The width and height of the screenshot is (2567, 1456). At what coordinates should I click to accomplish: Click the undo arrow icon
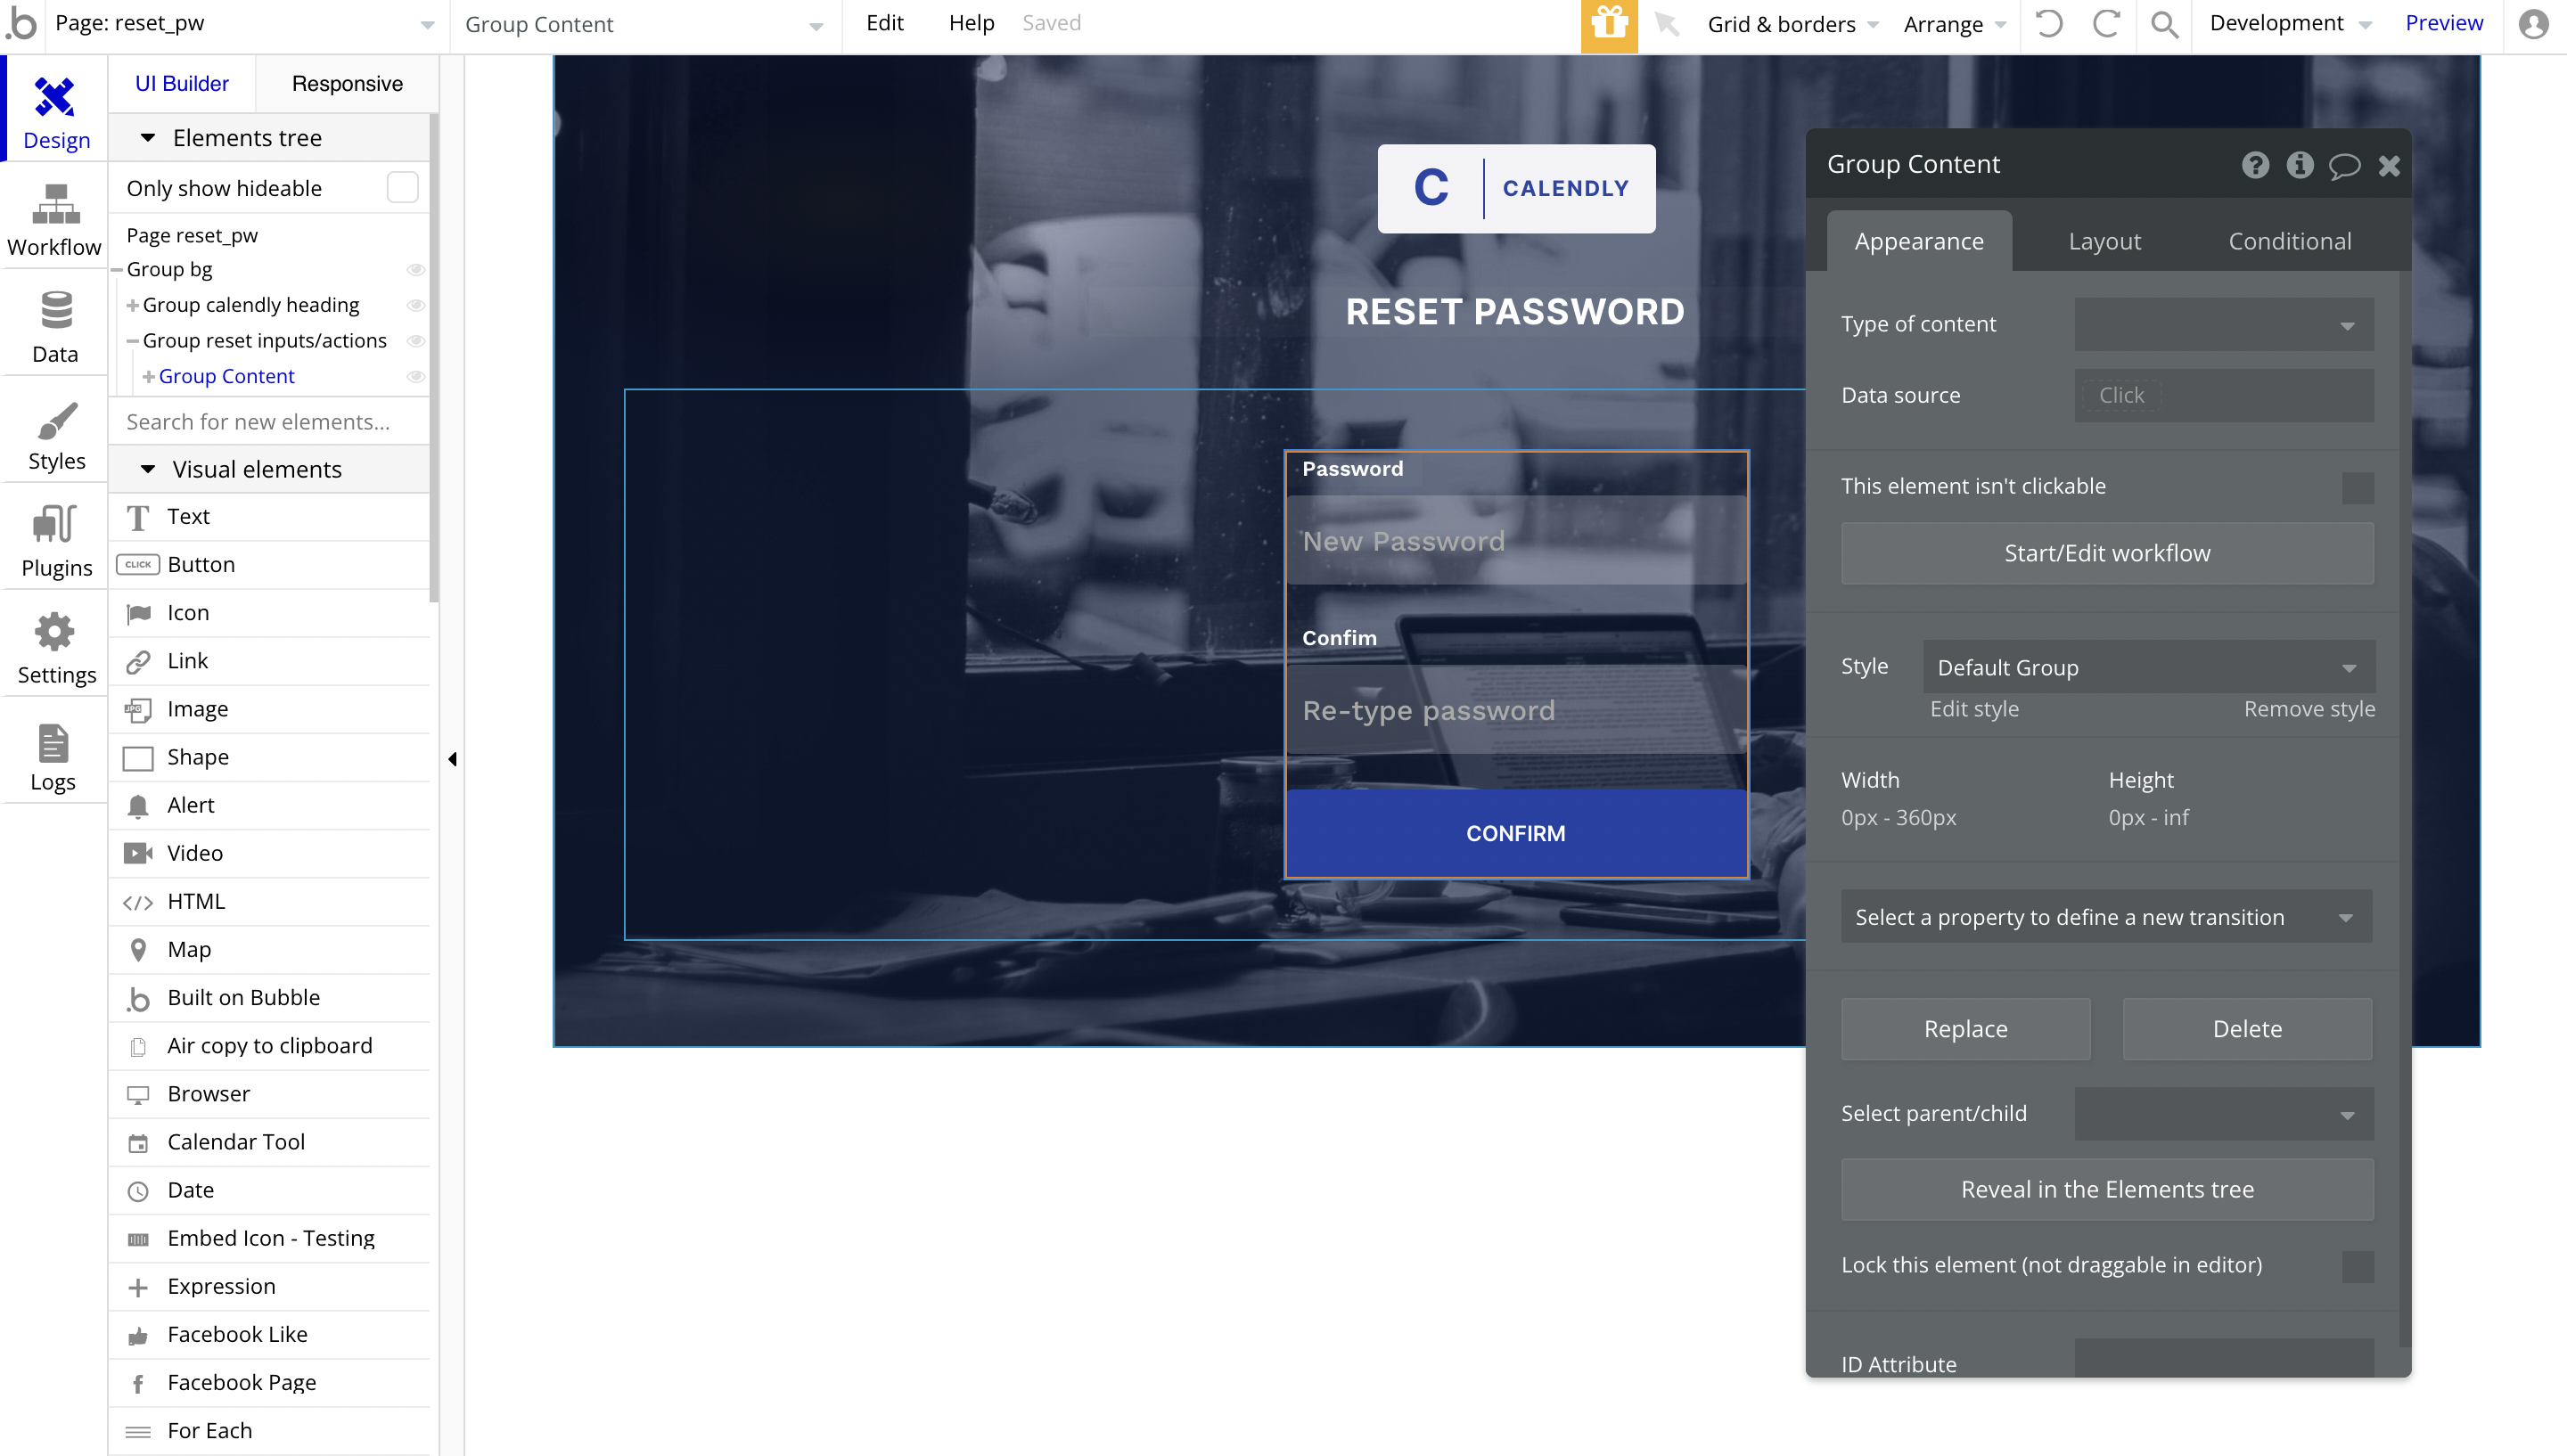click(x=2048, y=24)
